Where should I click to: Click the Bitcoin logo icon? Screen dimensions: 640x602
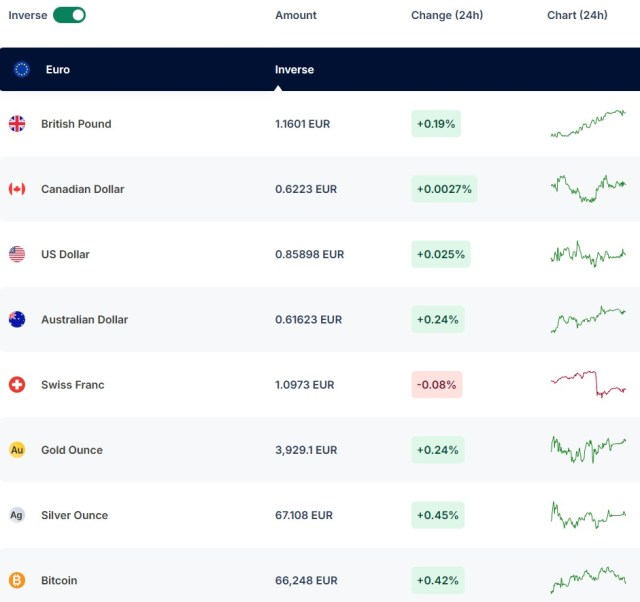click(x=17, y=580)
